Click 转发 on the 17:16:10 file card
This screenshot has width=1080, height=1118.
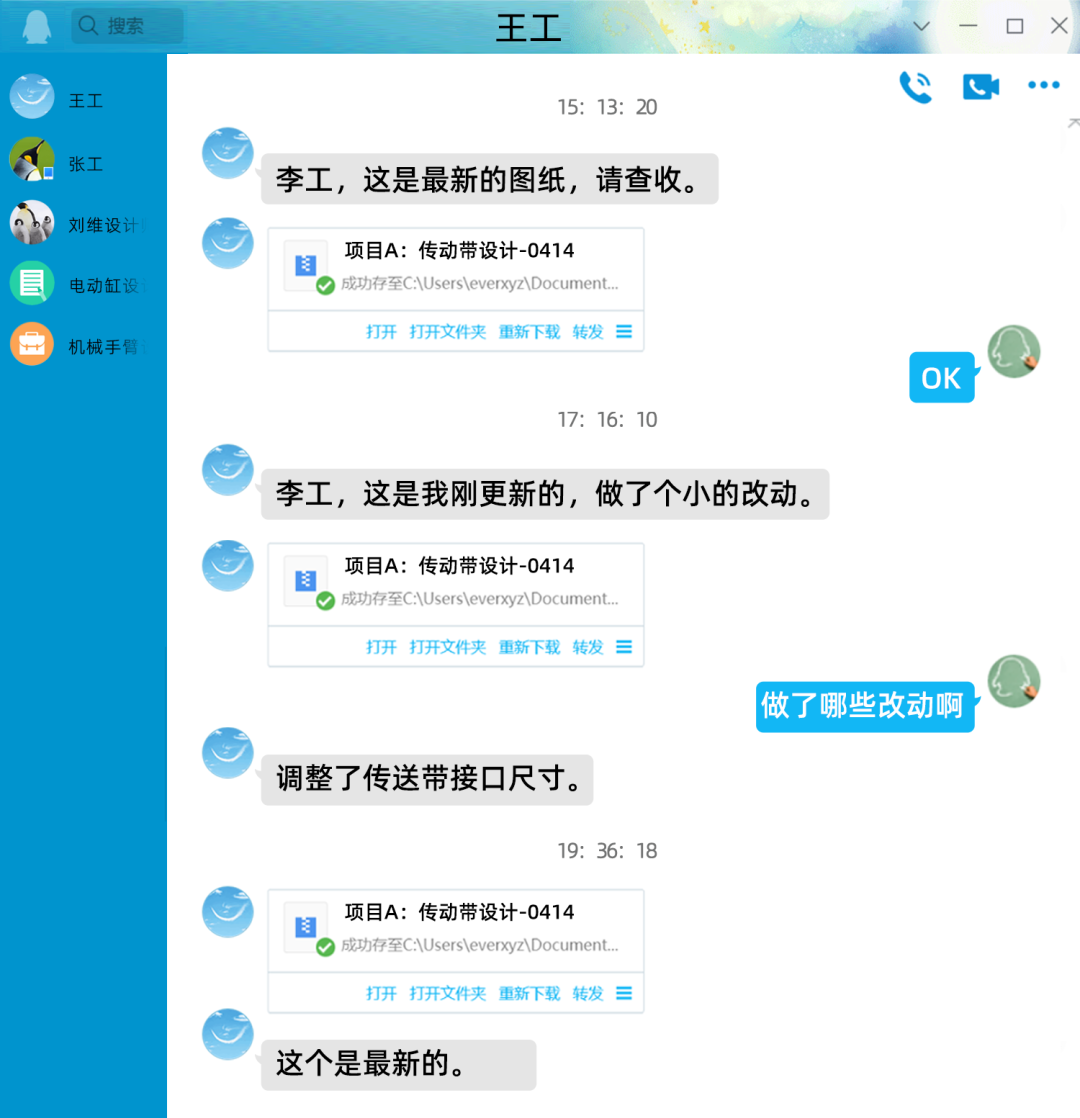tap(587, 647)
